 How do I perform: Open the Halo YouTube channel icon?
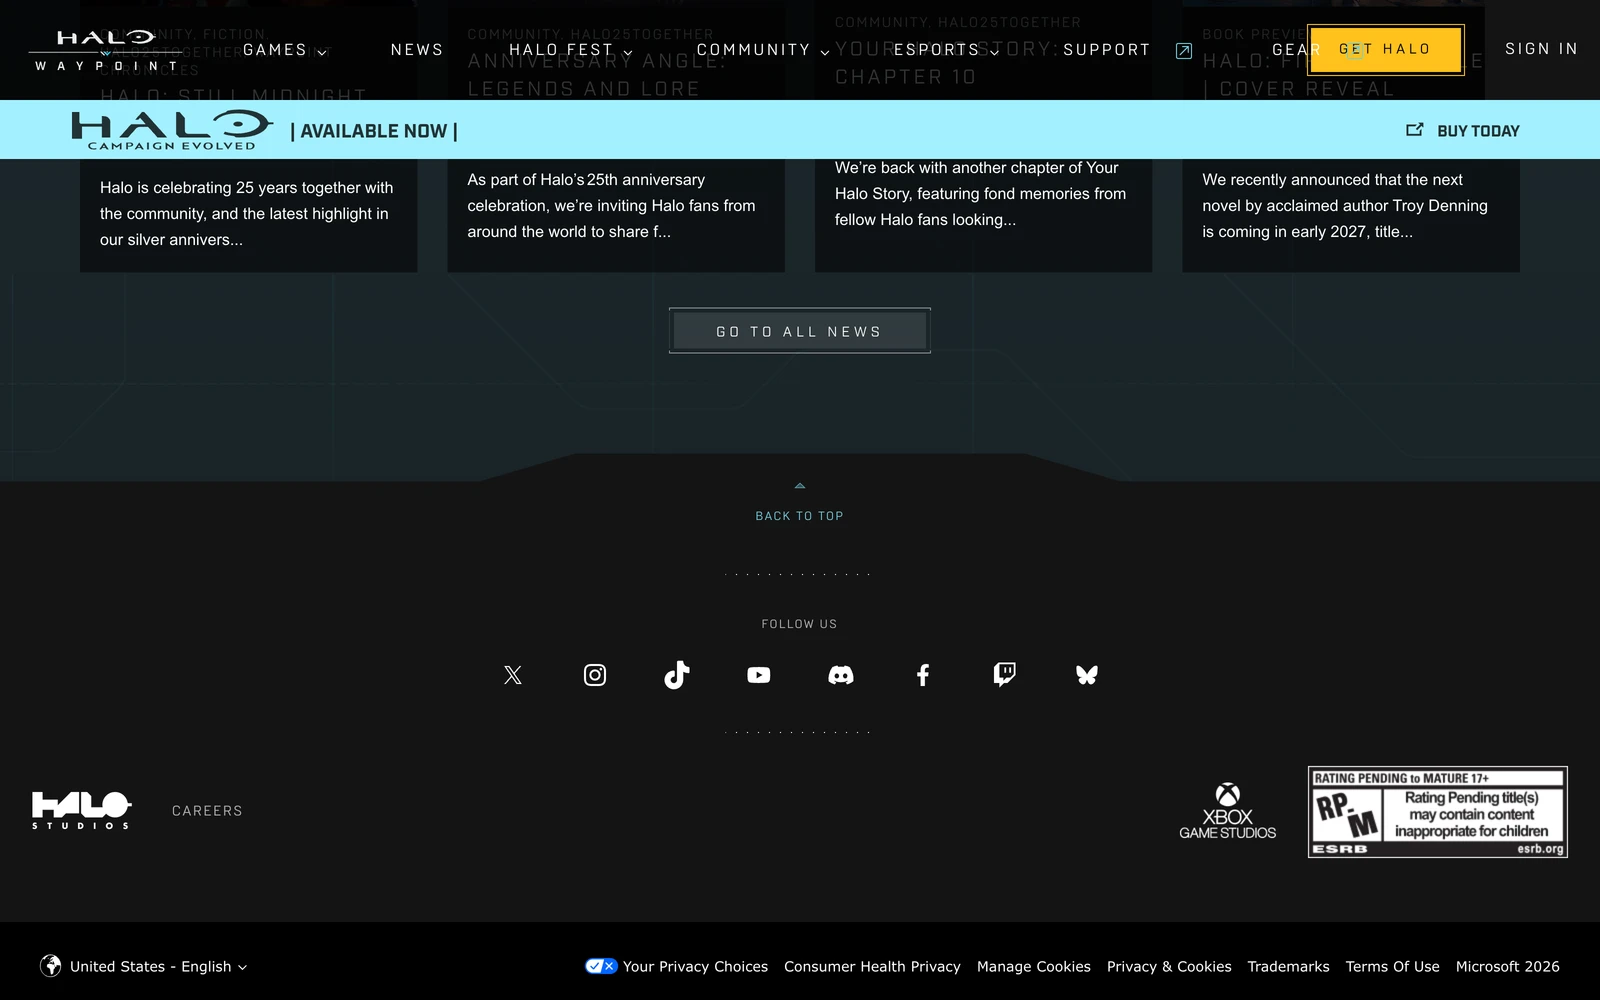(759, 675)
